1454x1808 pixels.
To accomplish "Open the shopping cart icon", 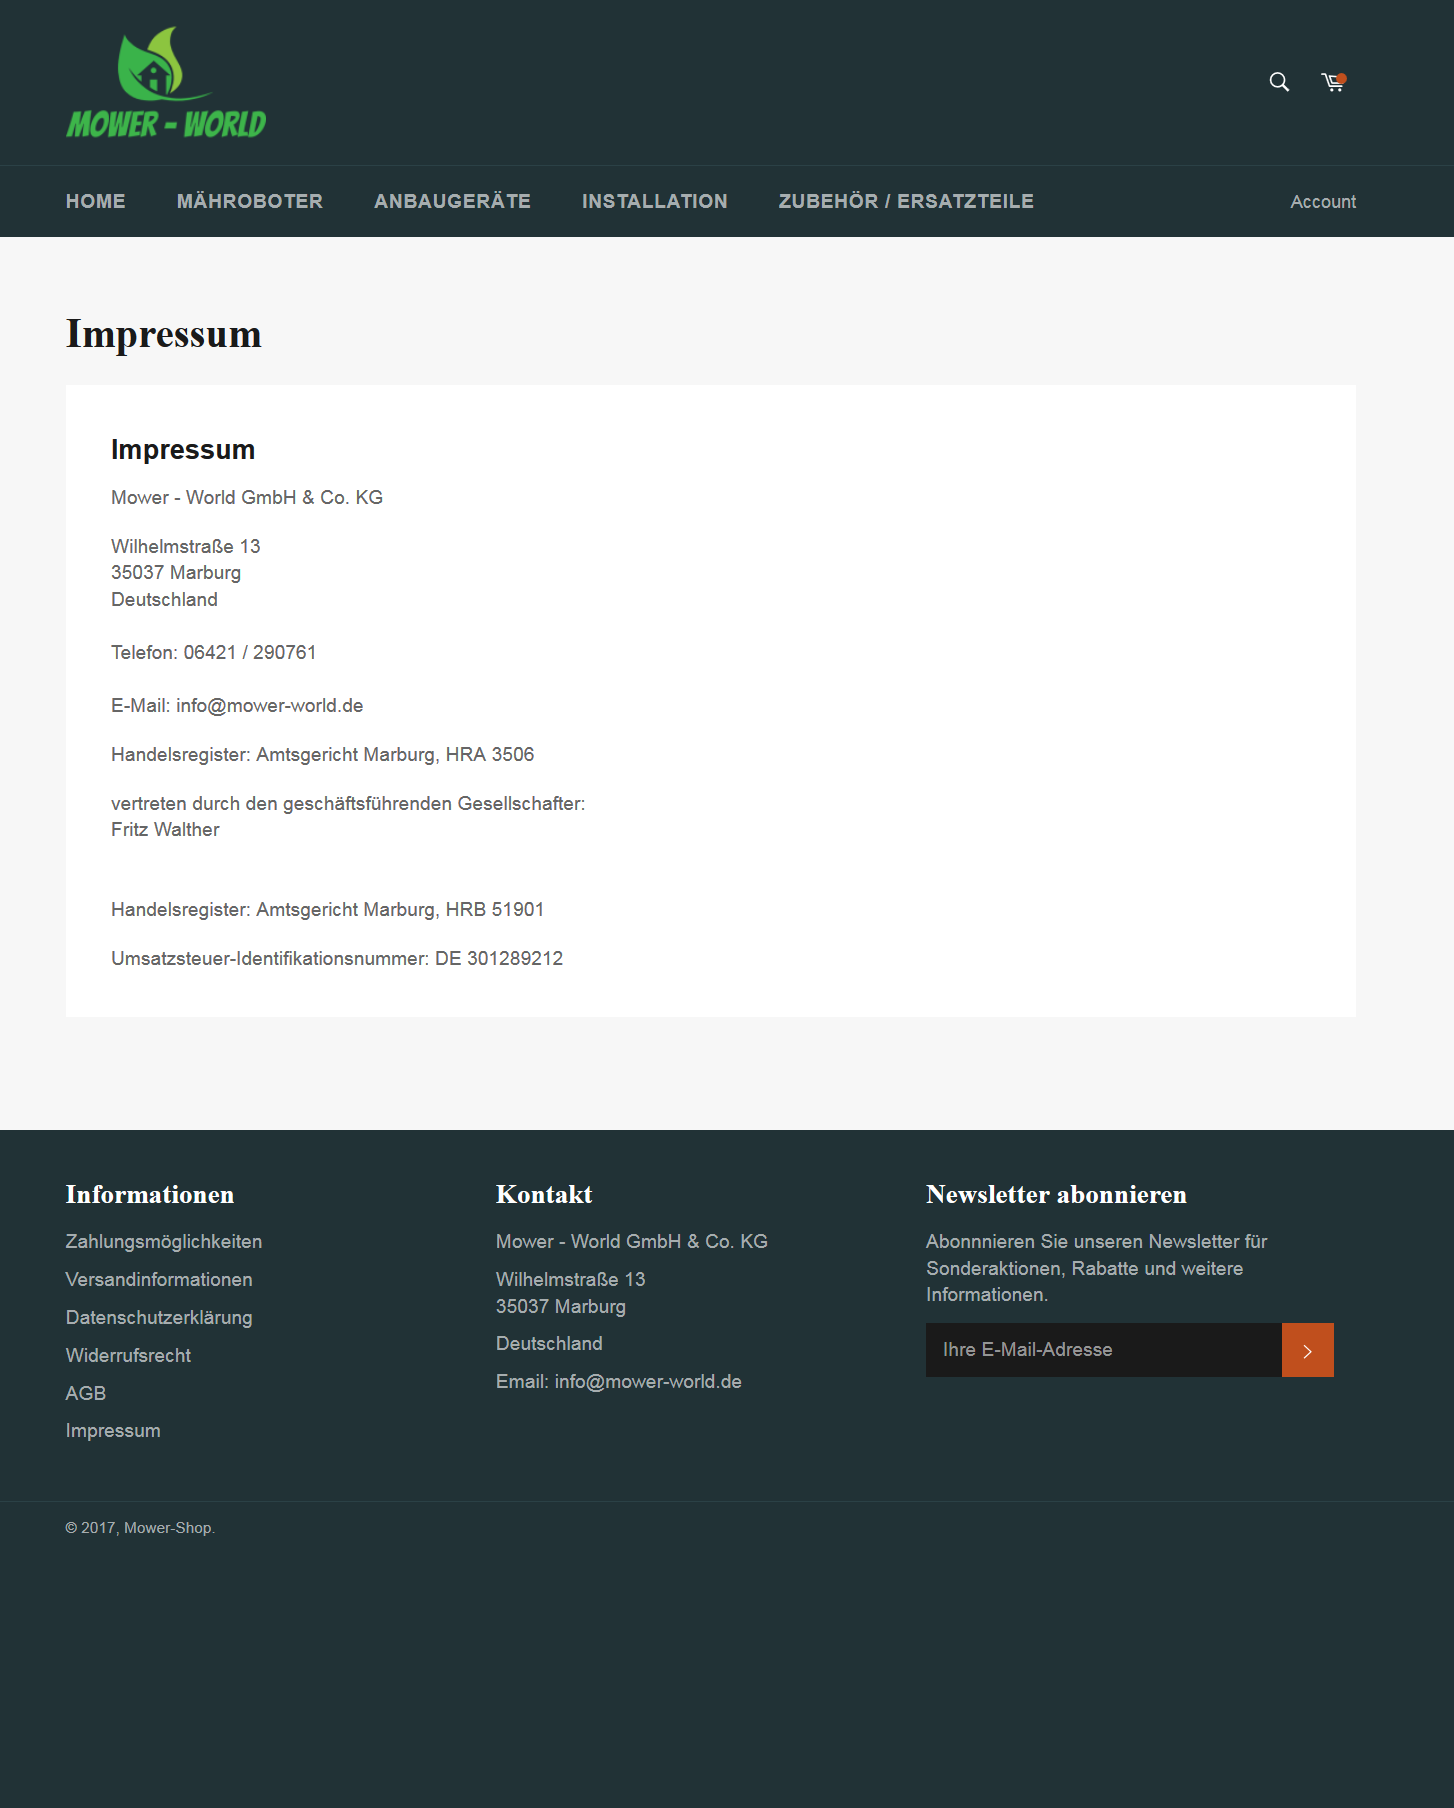I will 1333,82.
